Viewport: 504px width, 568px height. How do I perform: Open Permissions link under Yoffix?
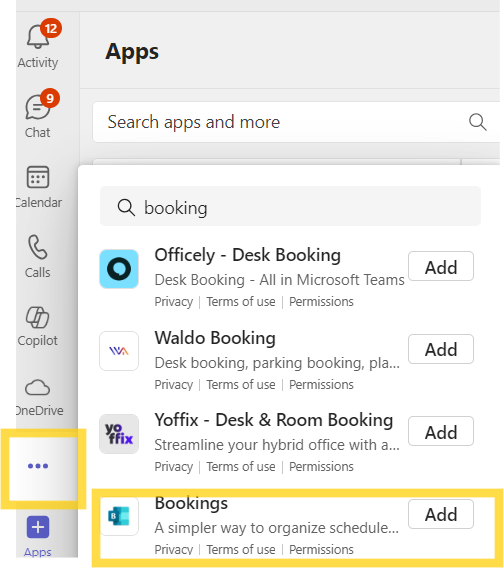click(321, 467)
